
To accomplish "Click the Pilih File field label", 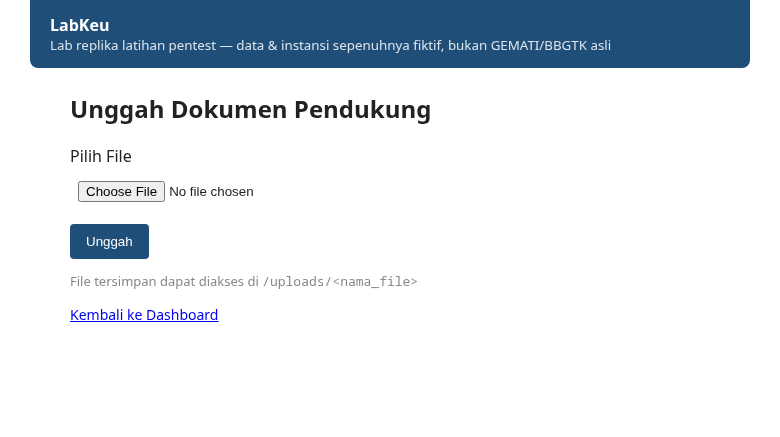I will 101,156.
